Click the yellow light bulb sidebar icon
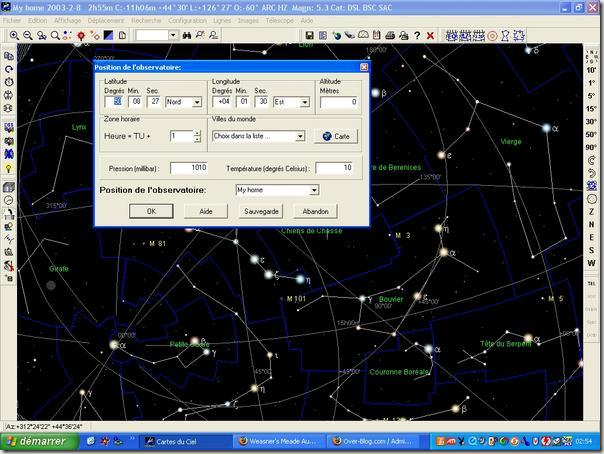 (8, 168)
